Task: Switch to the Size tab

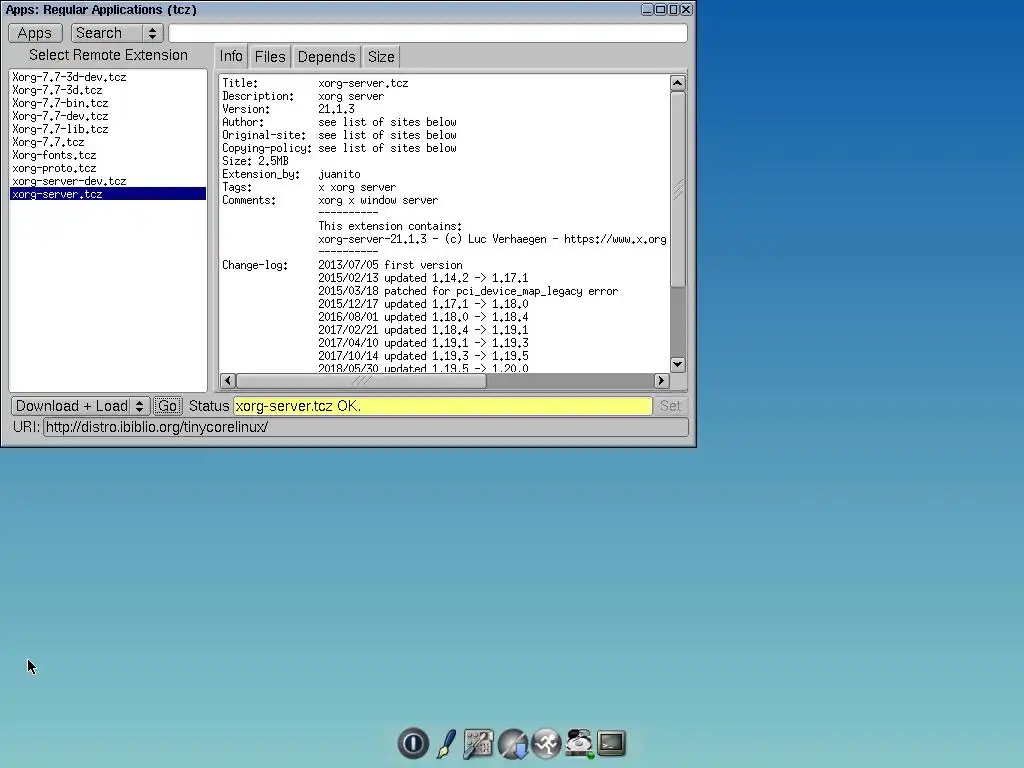Action: (381, 57)
